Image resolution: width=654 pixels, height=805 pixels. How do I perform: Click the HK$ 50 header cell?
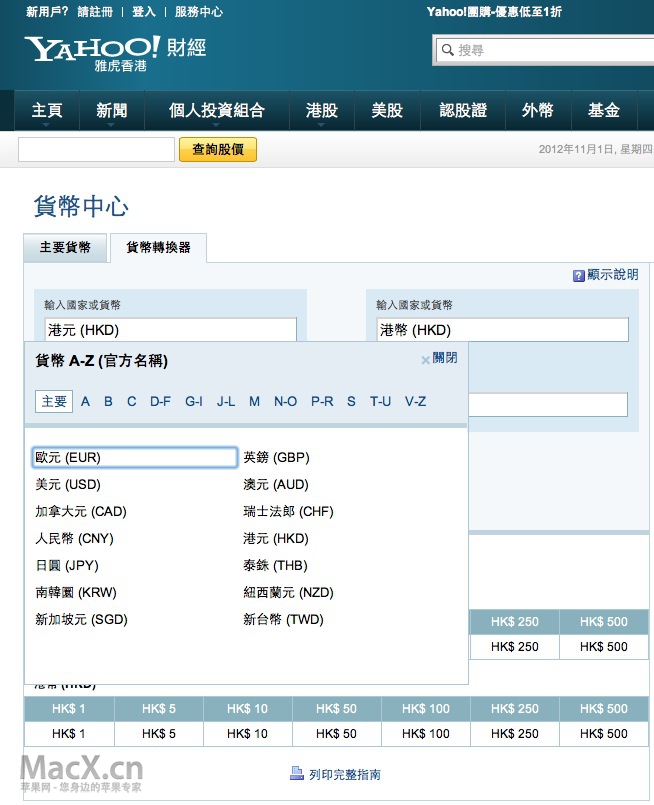click(x=336, y=709)
